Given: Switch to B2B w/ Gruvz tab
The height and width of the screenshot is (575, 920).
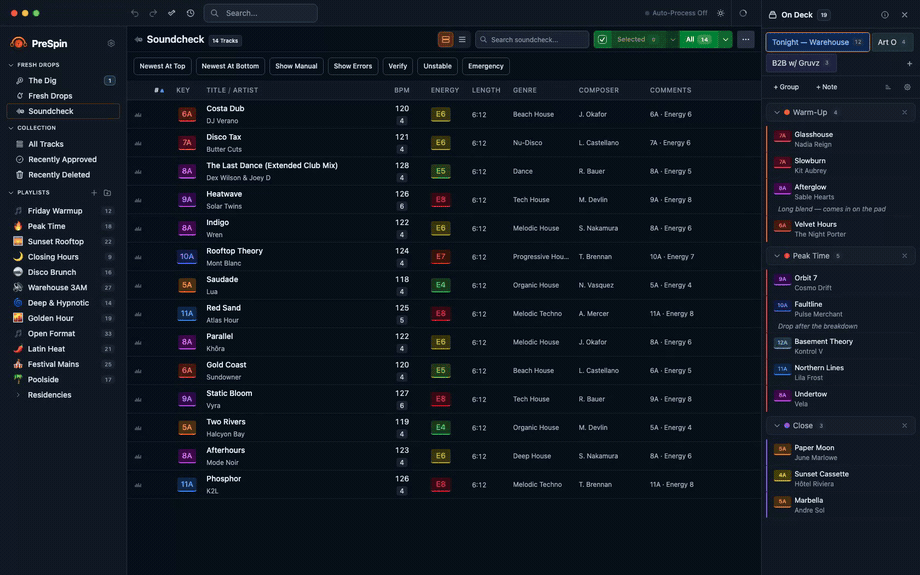Looking at the screenshot, I should [x=800, y=63].
